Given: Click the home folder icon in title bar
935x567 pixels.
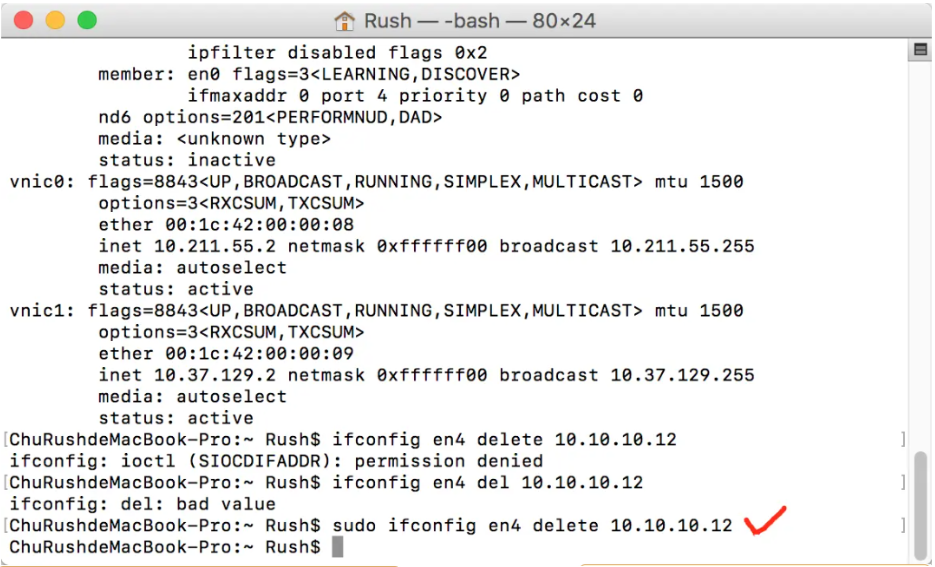Looking at the screenshot, I should click(x=344, y=21).
